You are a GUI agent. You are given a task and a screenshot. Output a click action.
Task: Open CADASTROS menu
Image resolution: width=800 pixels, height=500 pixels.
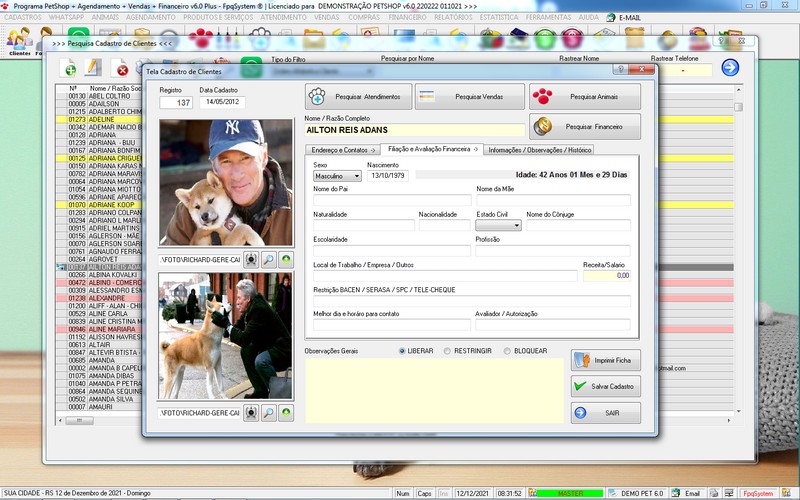tap(23, 17)
